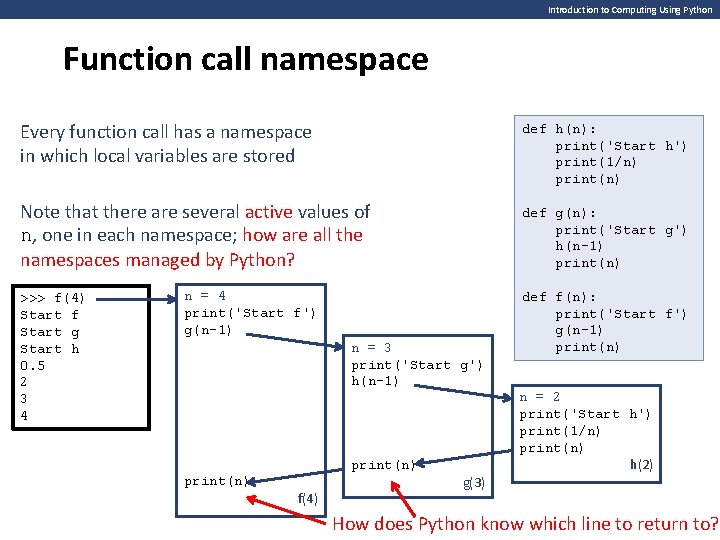The height and width of the screenshot is (540, 720).
Task: Click 'g(n-1)' inside the f(4) box
Action: pos(208,331)
